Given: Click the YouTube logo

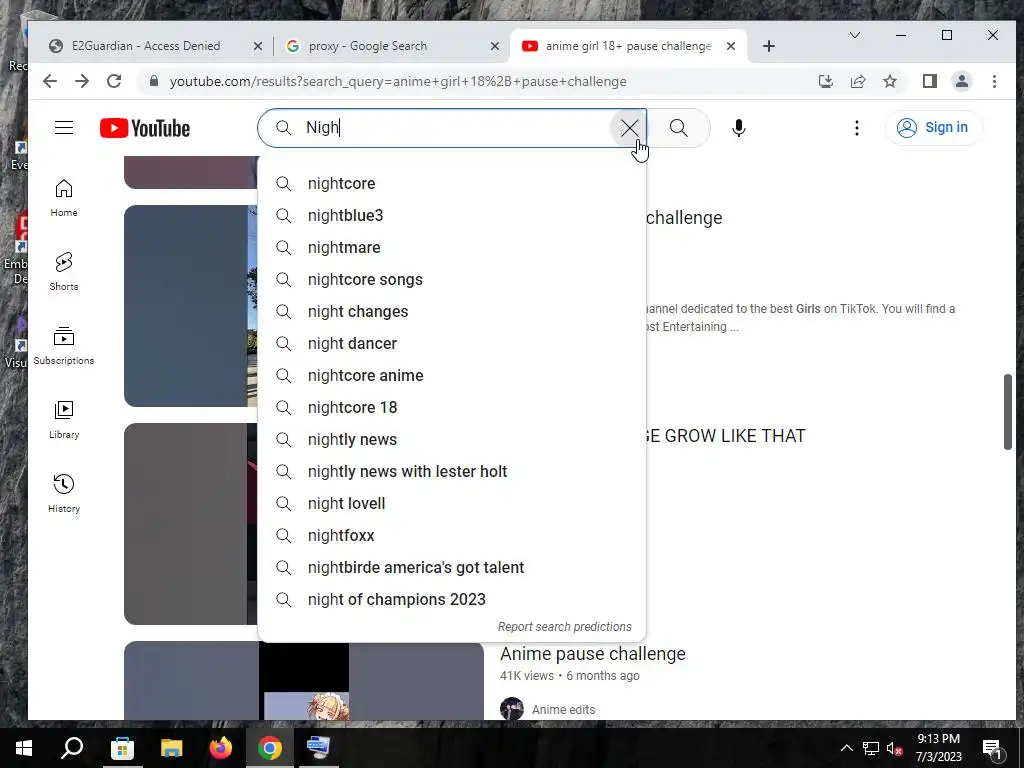Looking at the screenshot, I should pos(145,128).
